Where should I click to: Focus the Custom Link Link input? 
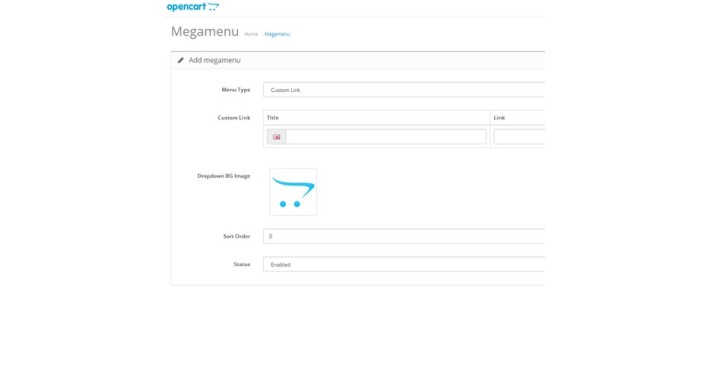[519, 137]
